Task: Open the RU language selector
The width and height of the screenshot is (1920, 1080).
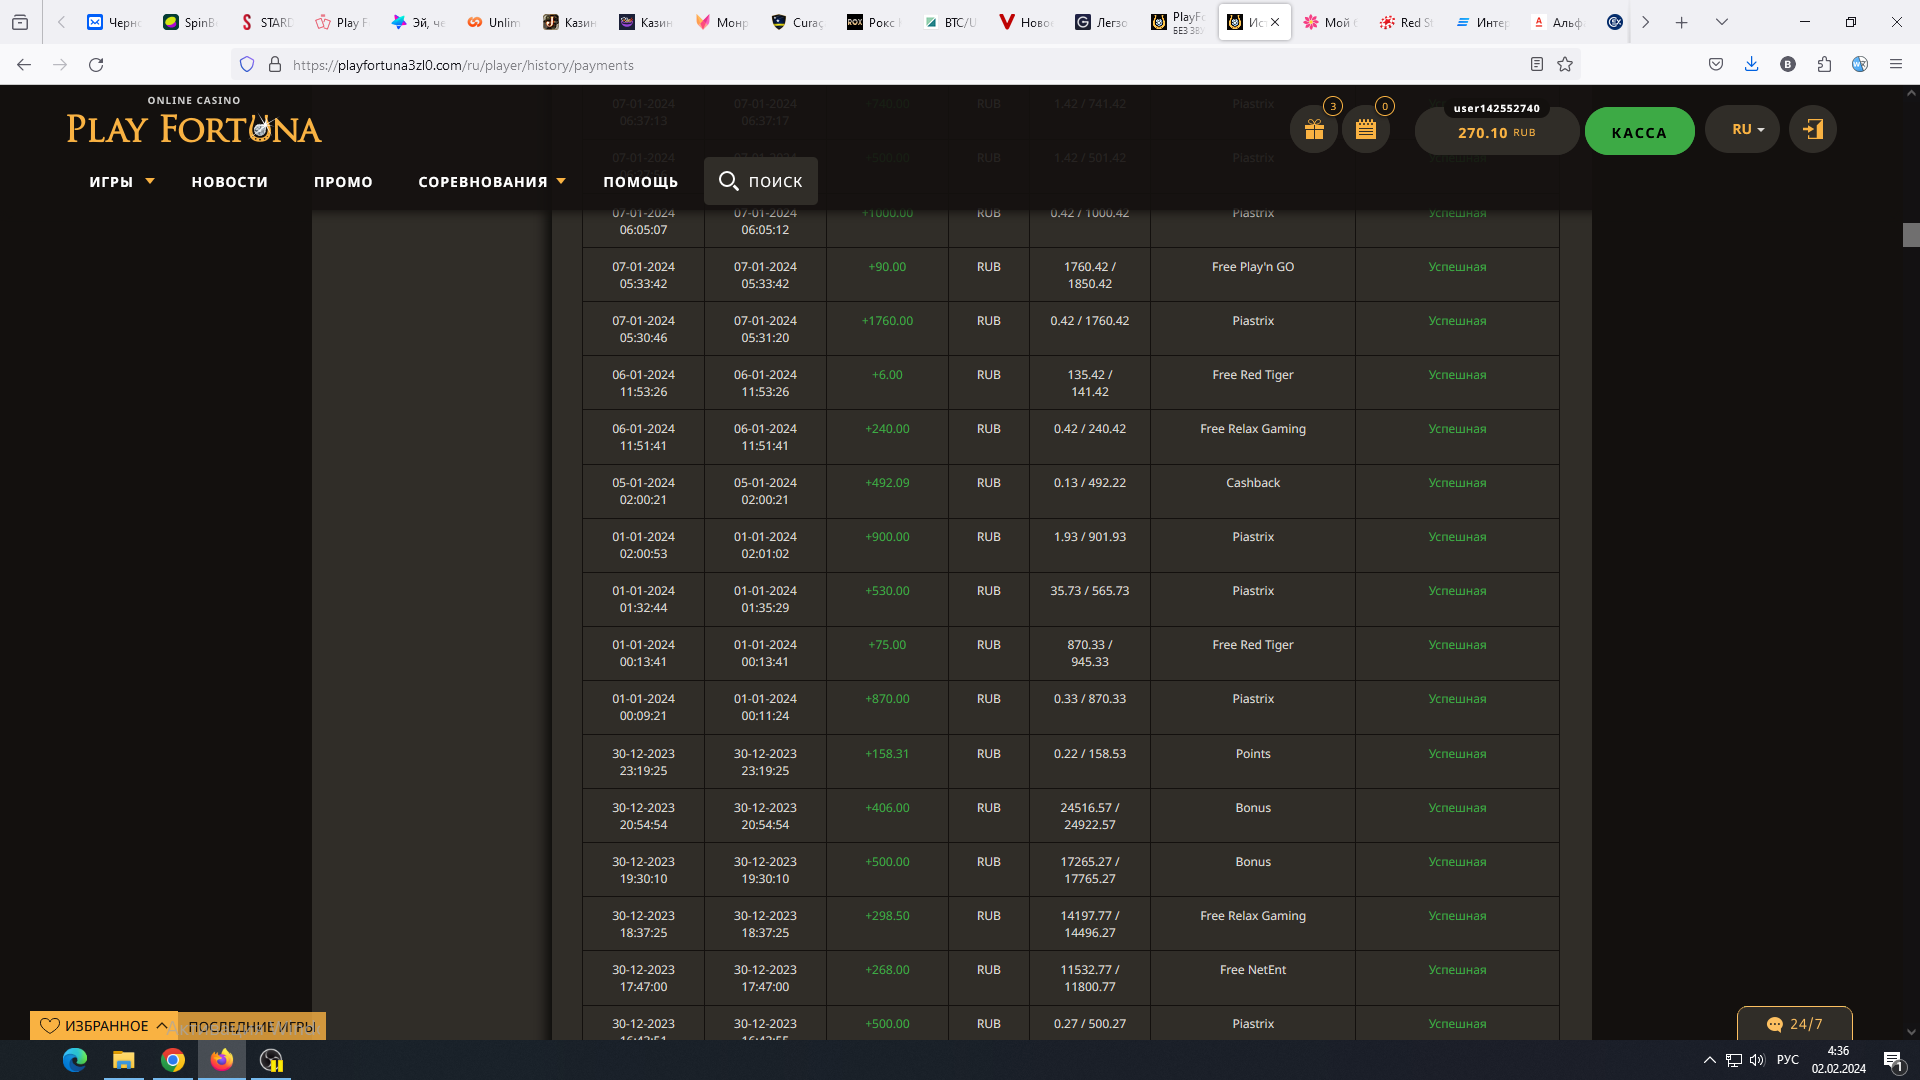Action: tap(1742, 130)
